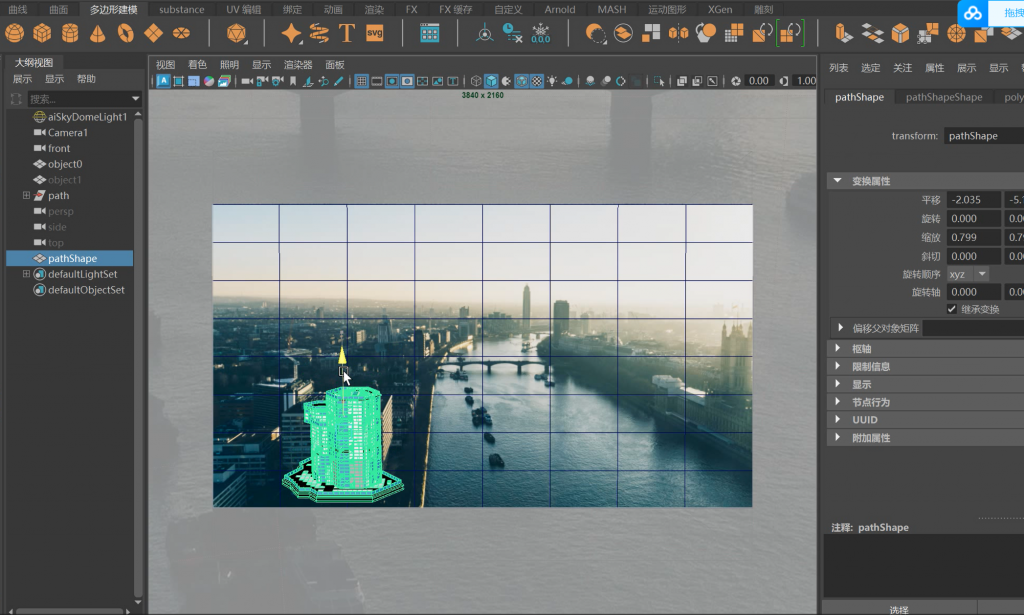
Task: Click 关注 in the attribute editor menu
Action: click(903, 68)
